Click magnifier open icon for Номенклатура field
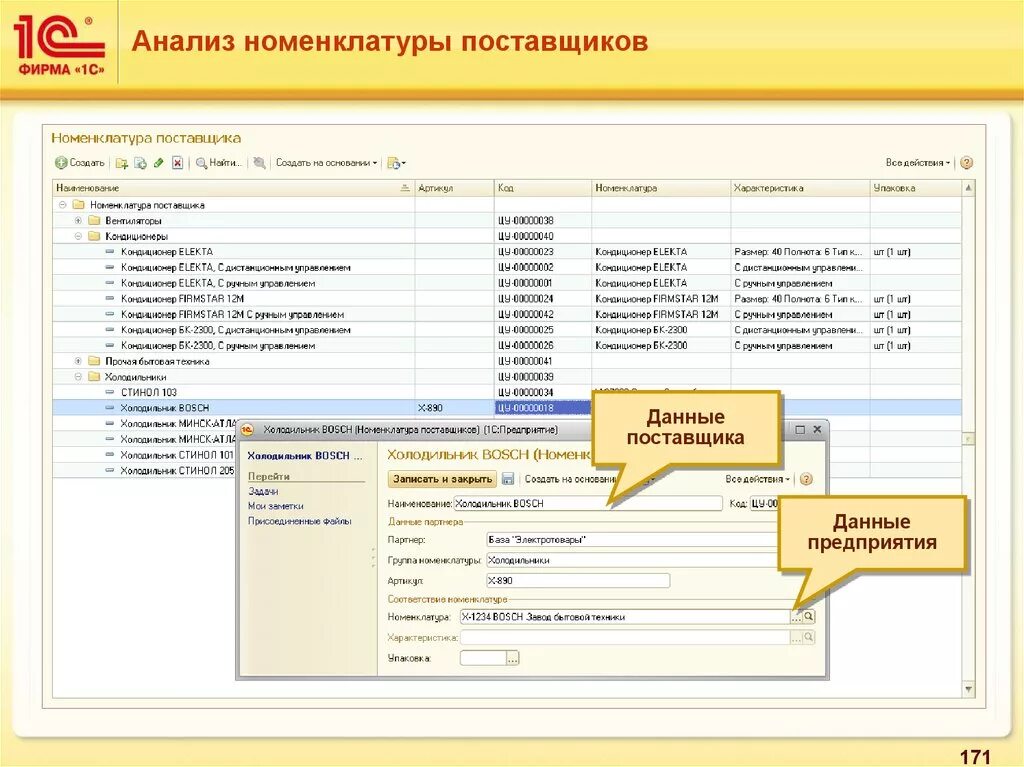The image size is (1024, 767). (x=808, y=617)
